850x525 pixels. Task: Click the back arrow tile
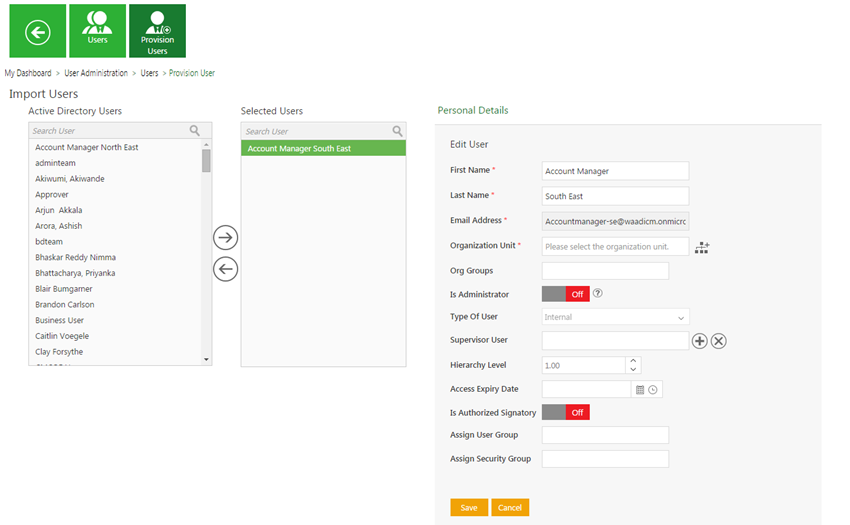coord(37,31)
